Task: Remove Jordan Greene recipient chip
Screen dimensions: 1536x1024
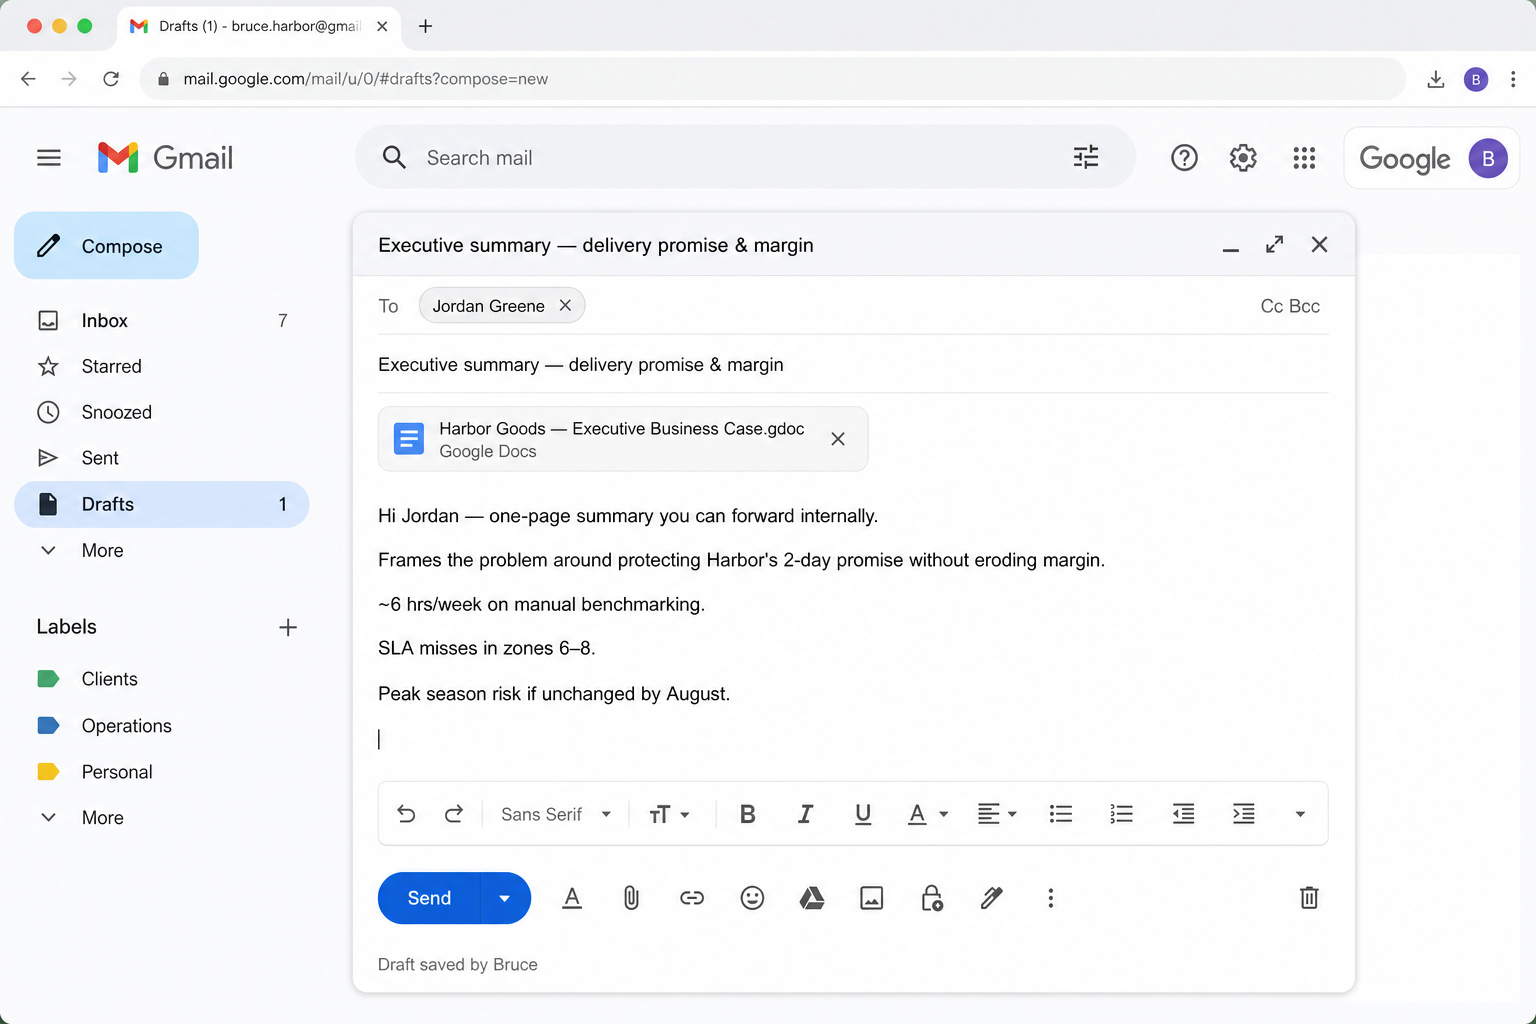Action: 565,305
